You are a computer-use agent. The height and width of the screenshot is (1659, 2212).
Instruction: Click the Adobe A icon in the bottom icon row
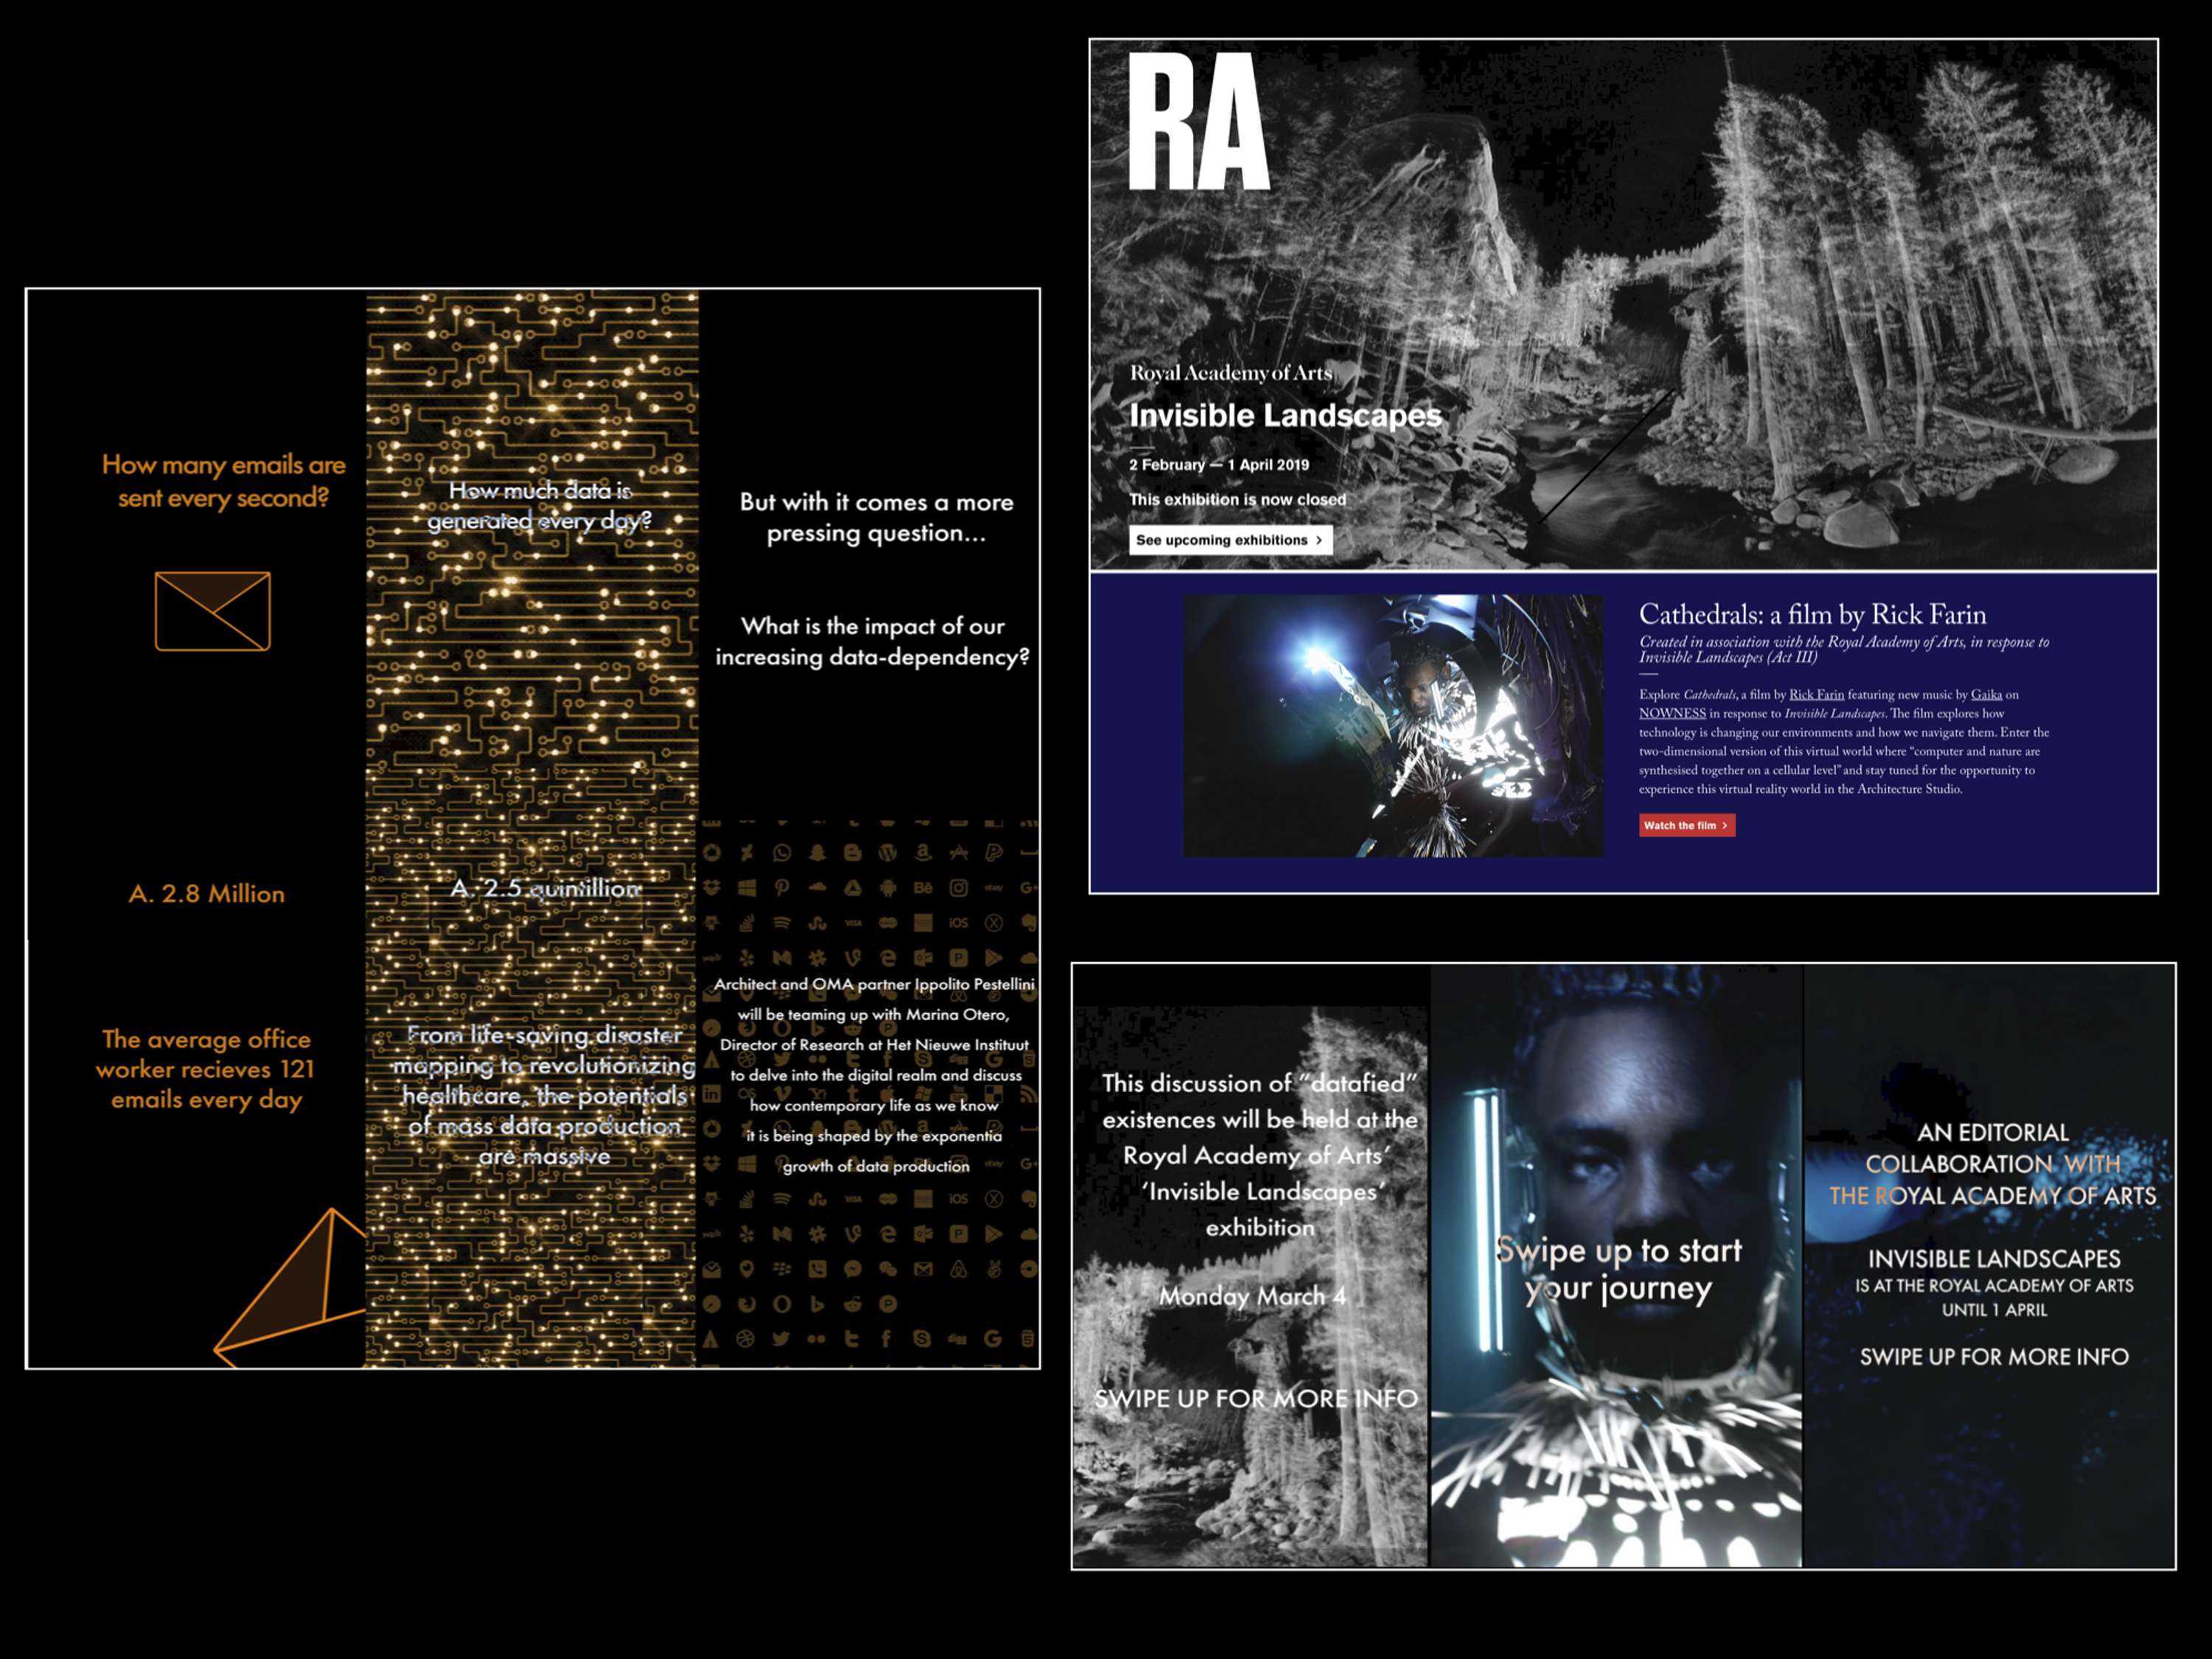click(x=711, y=1340)
